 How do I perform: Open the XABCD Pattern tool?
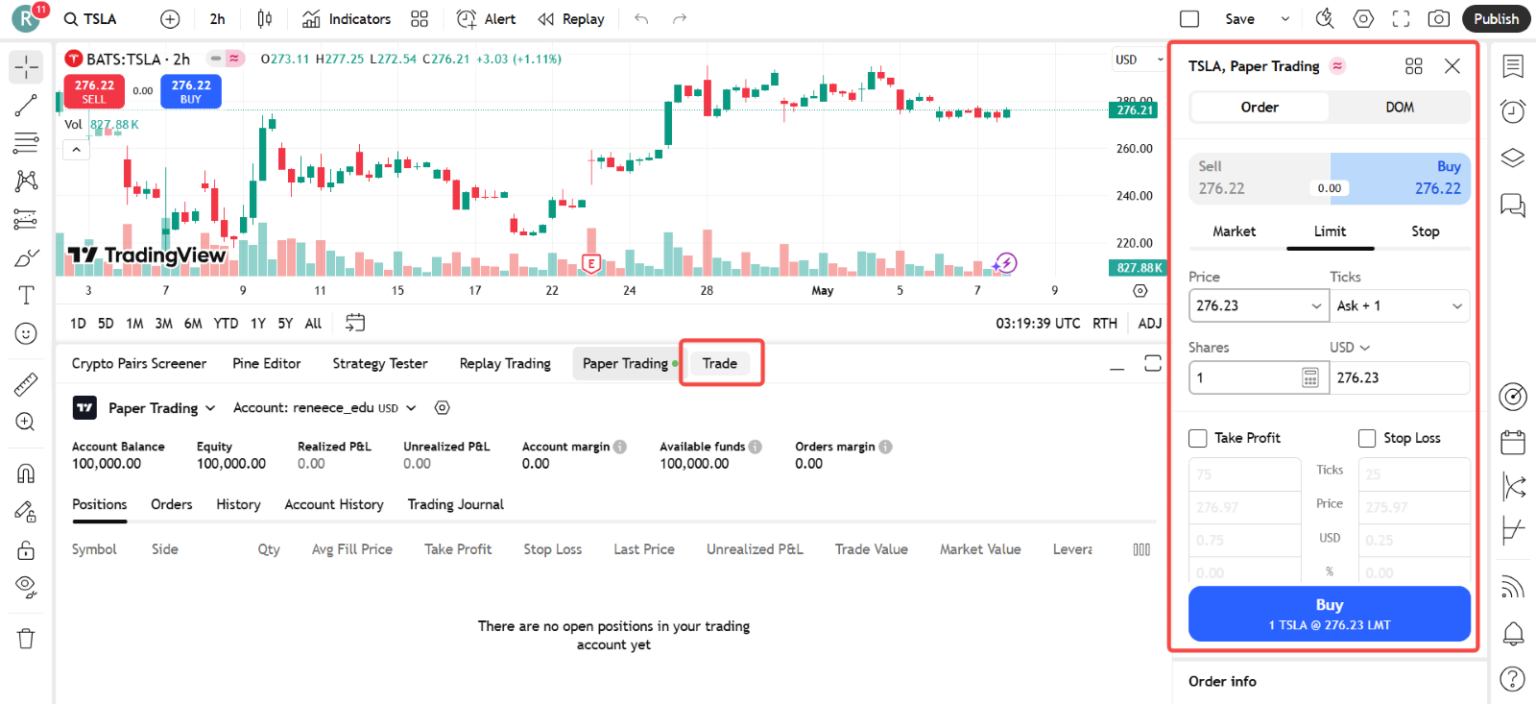pos(26,181)
